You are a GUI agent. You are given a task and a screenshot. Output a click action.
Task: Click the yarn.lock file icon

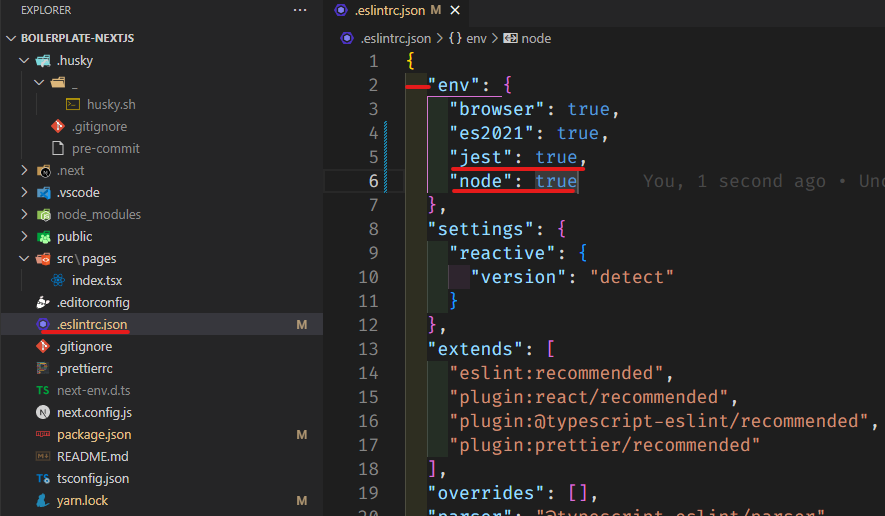pyautogui.click(x=43, y=500)
